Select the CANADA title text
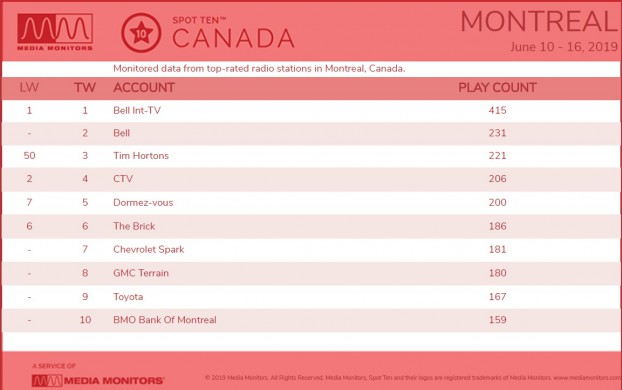 pos(233,38)
